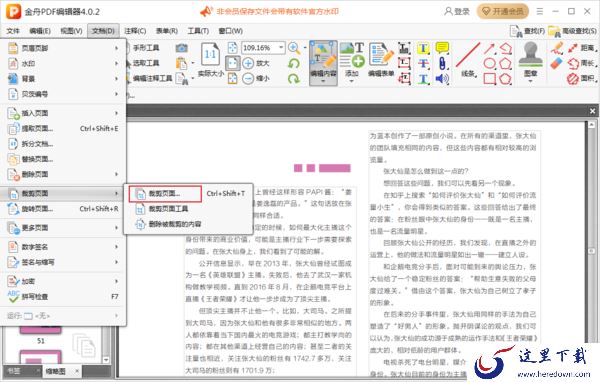Click the 高级查找(S) advanced search button
This screenshot has height=382, width=600.
click(572, 31)
